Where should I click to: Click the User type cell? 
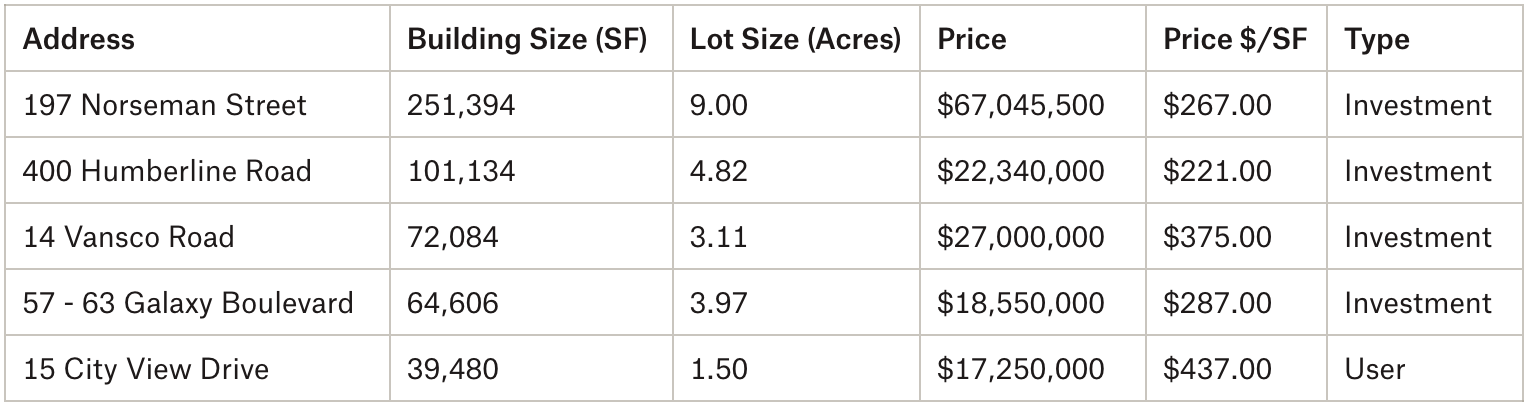tap(1375, 369)
